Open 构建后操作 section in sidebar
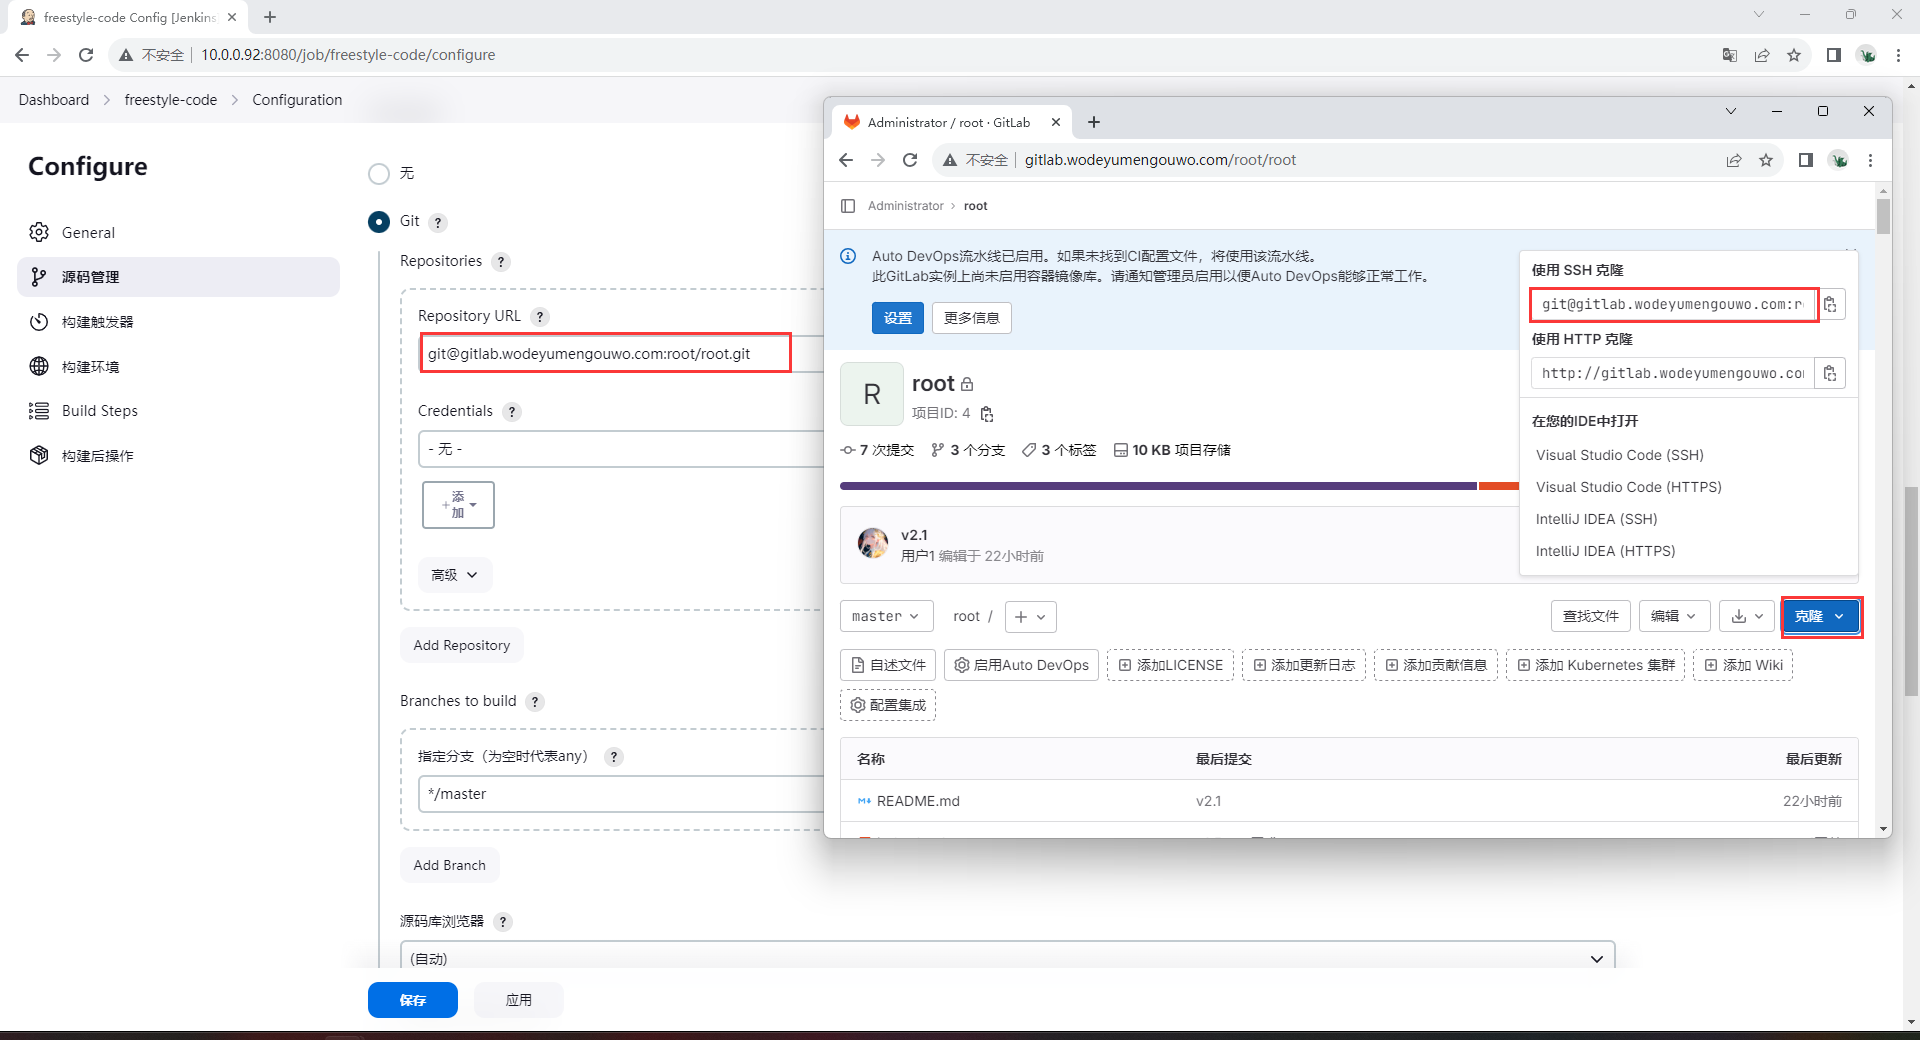 (178, 456)
